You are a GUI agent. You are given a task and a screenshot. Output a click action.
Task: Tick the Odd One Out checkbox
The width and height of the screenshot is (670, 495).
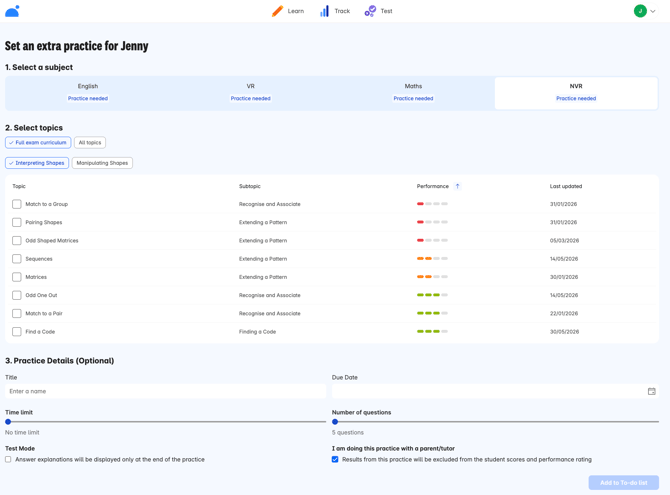pyautogui.click(x=17, y=295)
